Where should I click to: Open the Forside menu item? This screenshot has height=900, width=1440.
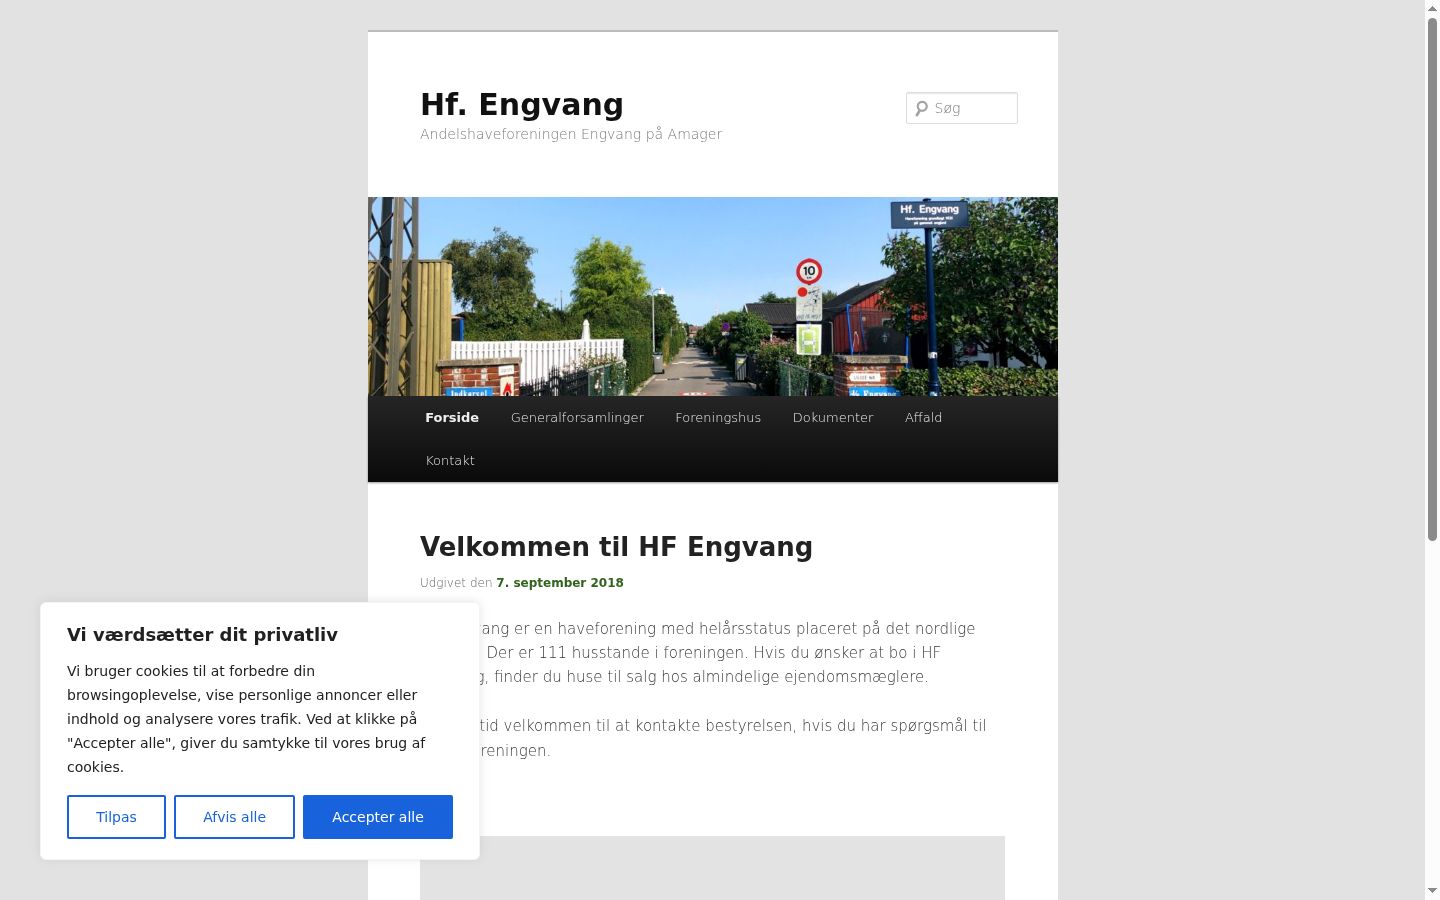(452, 418)
